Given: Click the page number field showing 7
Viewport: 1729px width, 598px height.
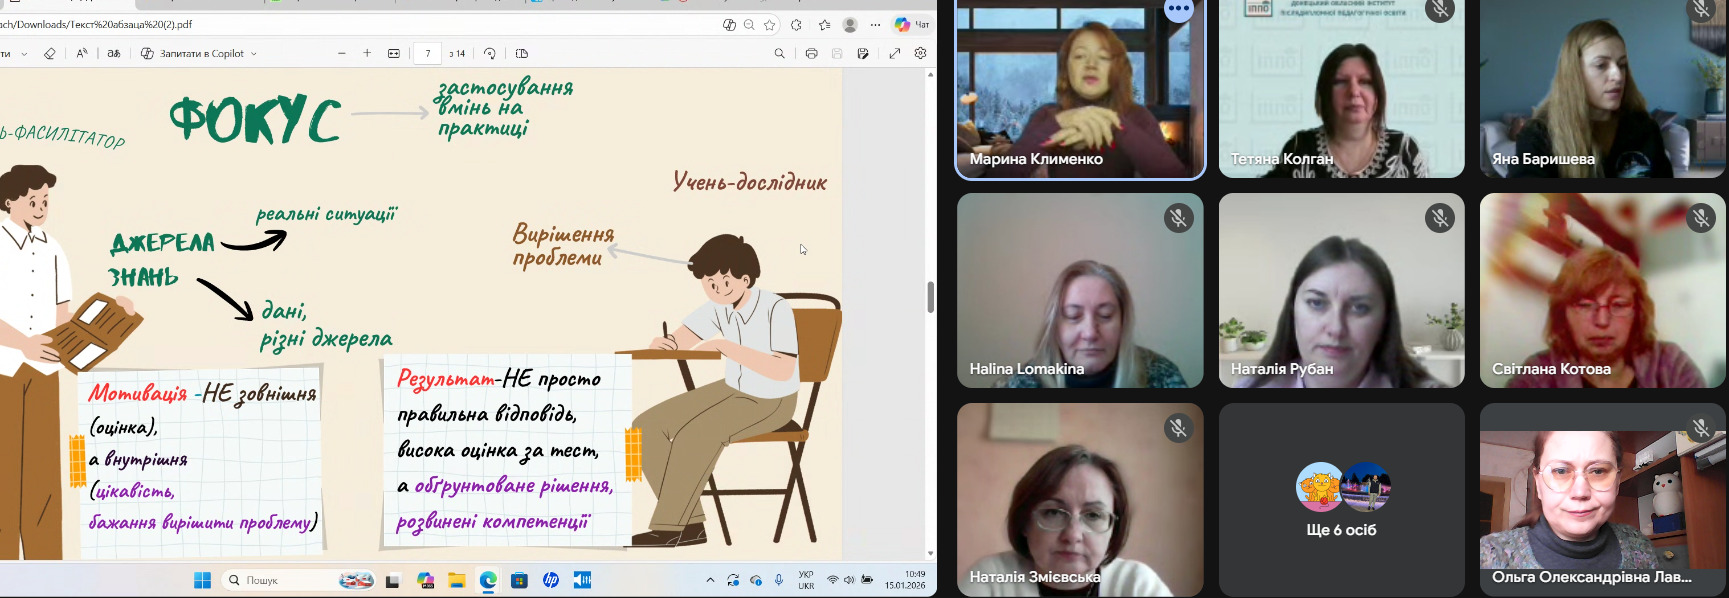Looking at the screenshot, I should pyautogui.click(x=428, y=54).
